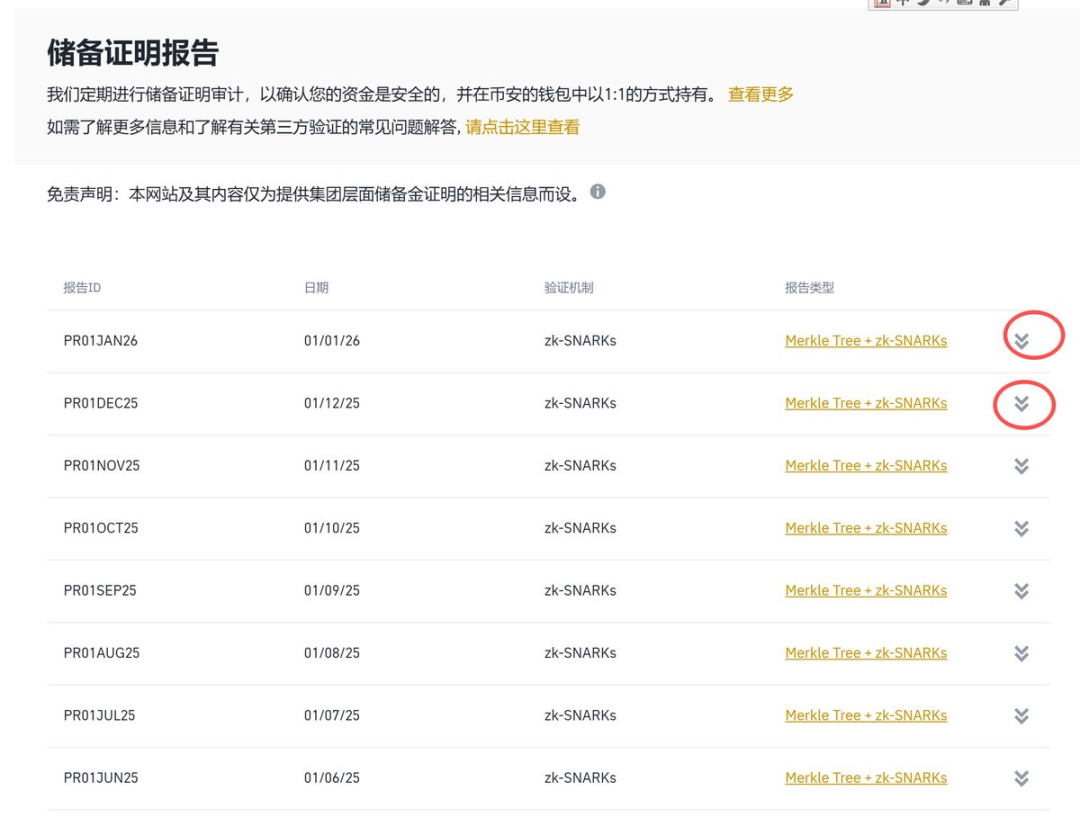
Task: Expand the PR01JUN25 report row
Action: (x=1021, y=778)
